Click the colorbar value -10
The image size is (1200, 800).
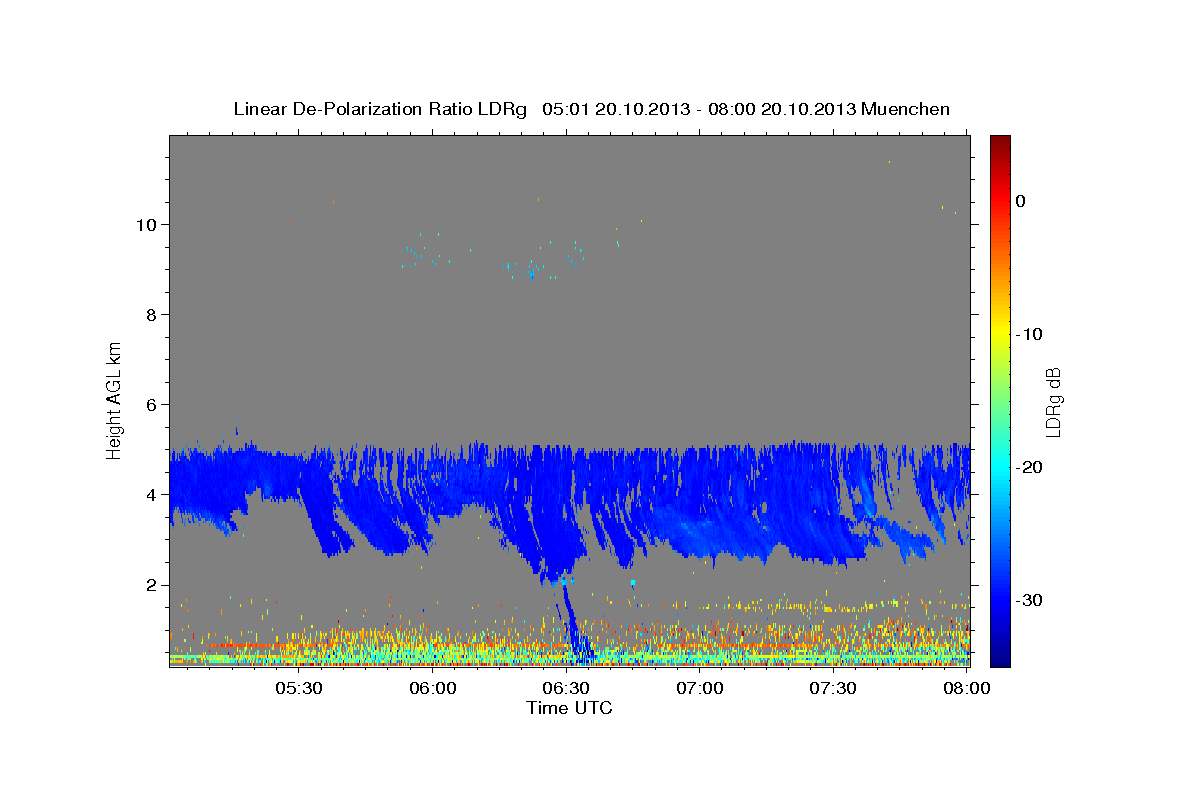coord(1030,334)
